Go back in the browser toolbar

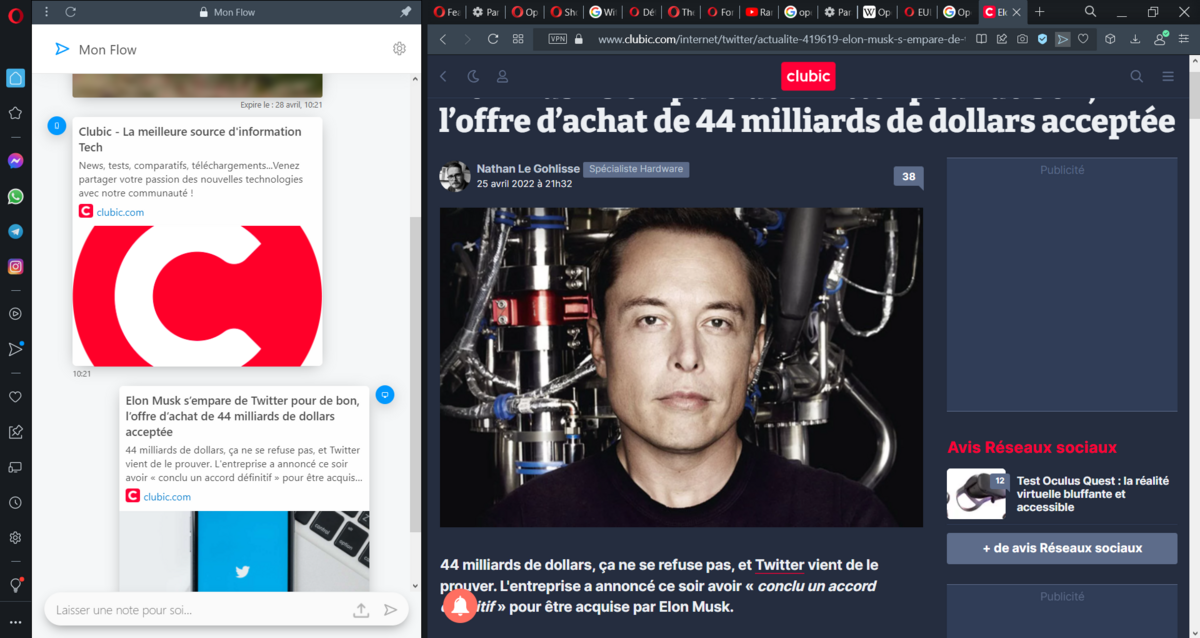point(442,39)
